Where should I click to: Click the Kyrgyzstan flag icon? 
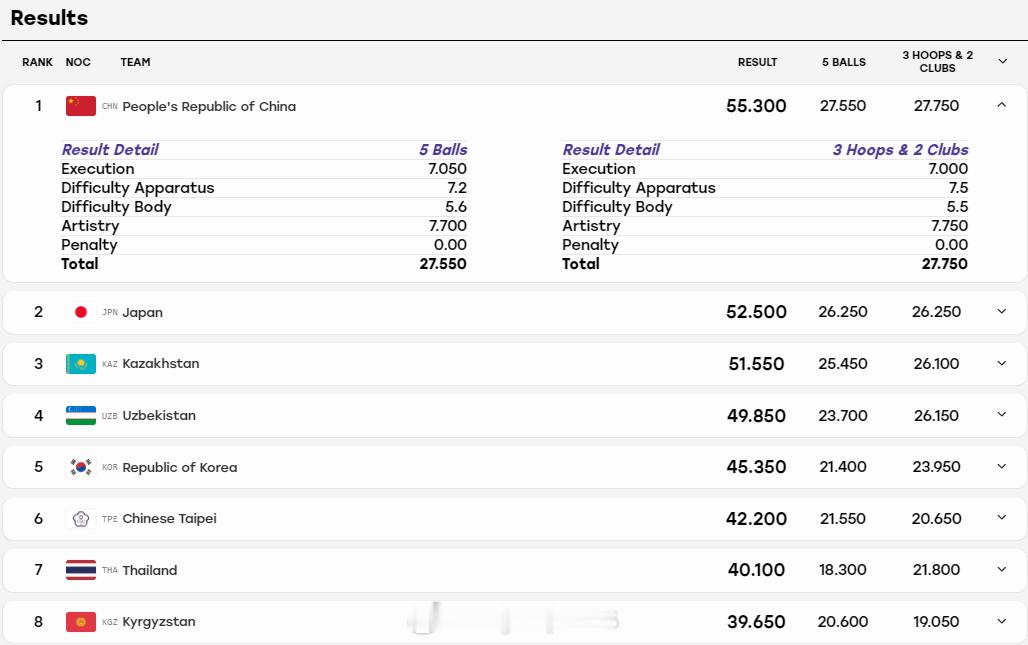tap(81, 621)
